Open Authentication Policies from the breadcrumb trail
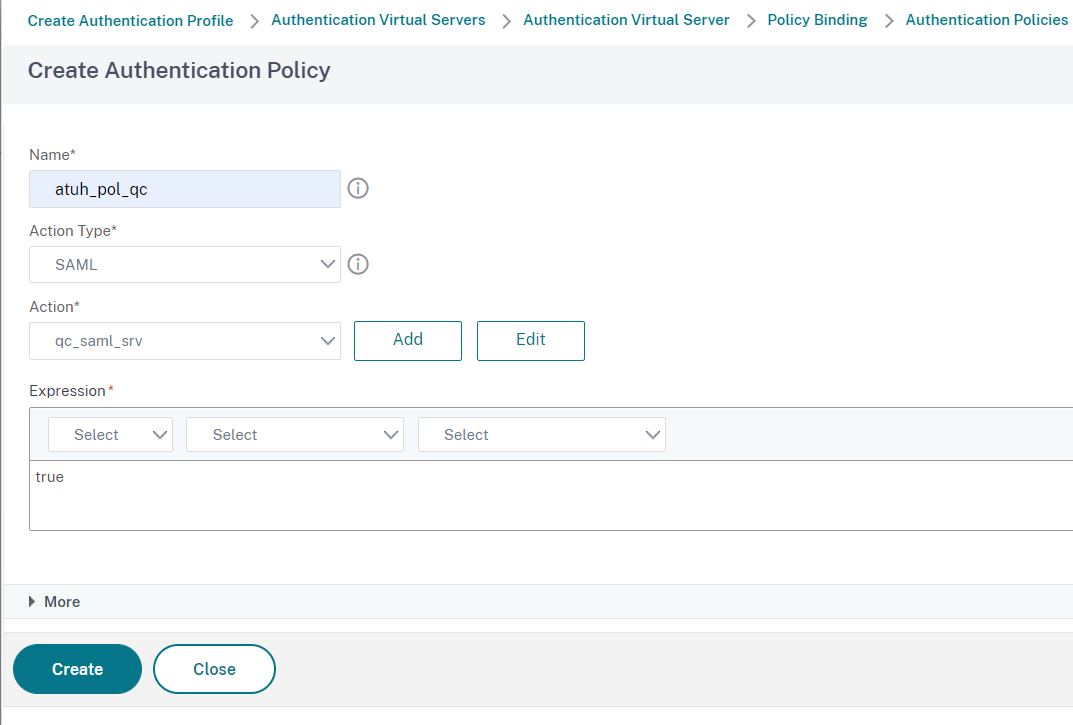The image size is (1073, 725). tap(986, 19)
